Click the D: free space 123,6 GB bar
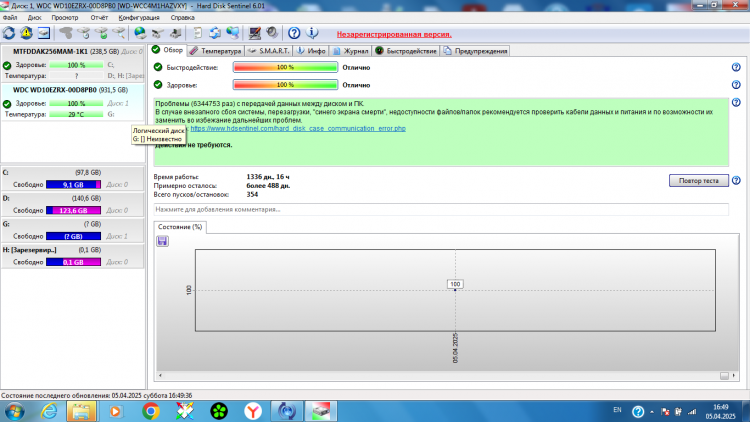 [73, 210]
